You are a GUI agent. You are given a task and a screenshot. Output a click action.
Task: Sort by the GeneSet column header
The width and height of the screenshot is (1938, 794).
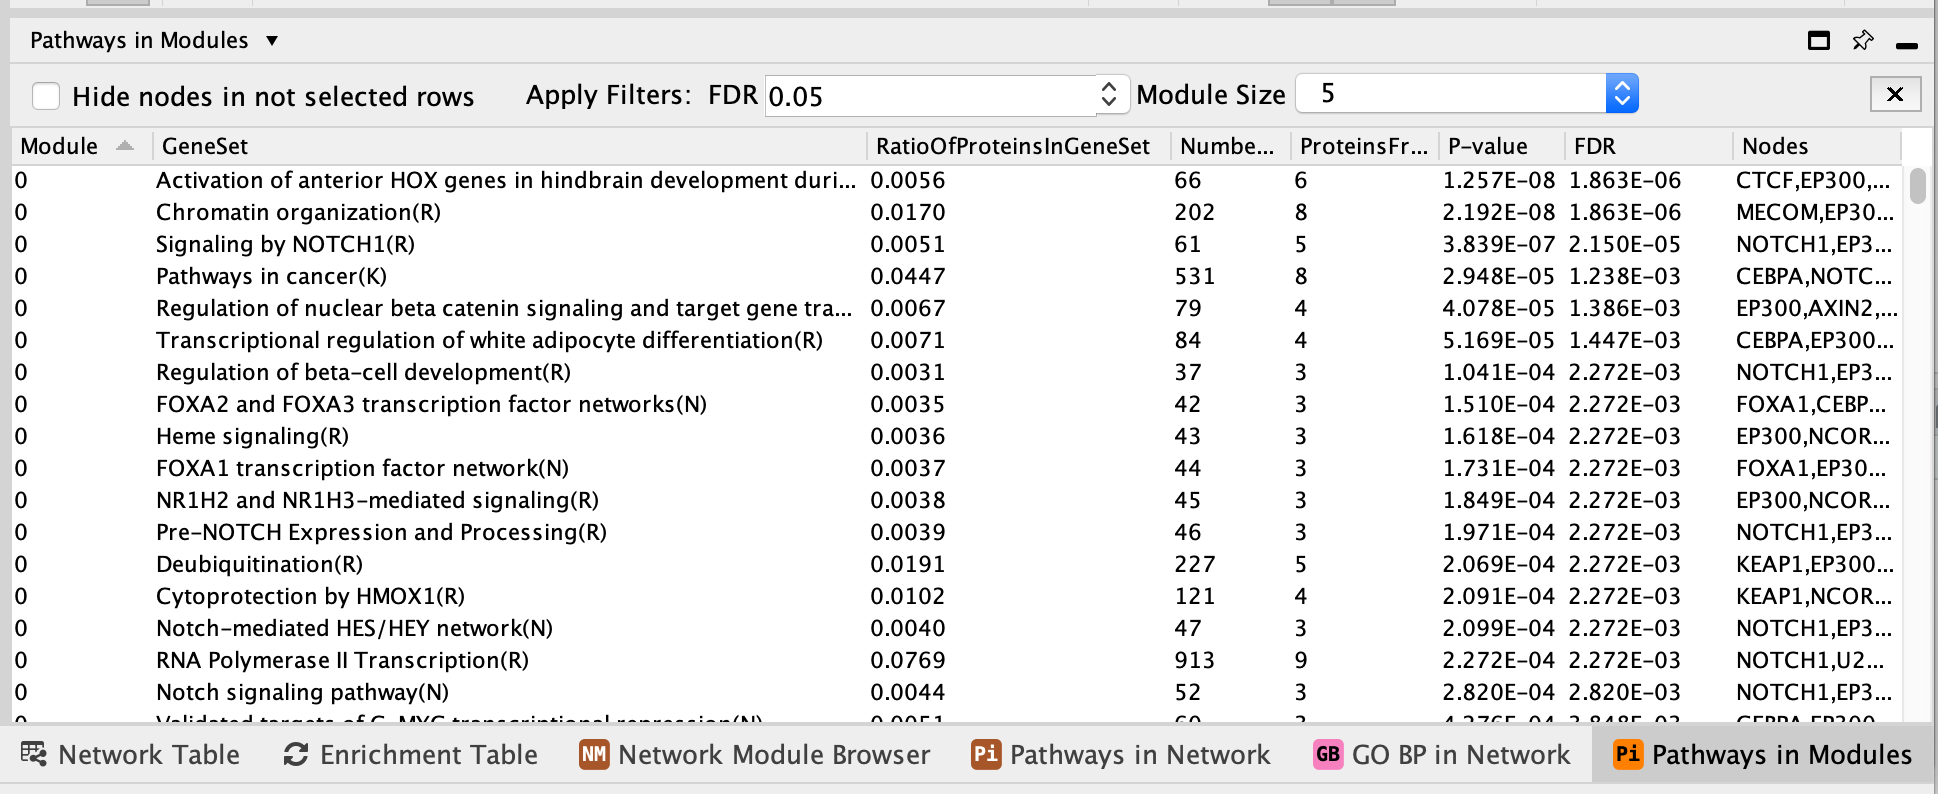[x=509, y=146]
